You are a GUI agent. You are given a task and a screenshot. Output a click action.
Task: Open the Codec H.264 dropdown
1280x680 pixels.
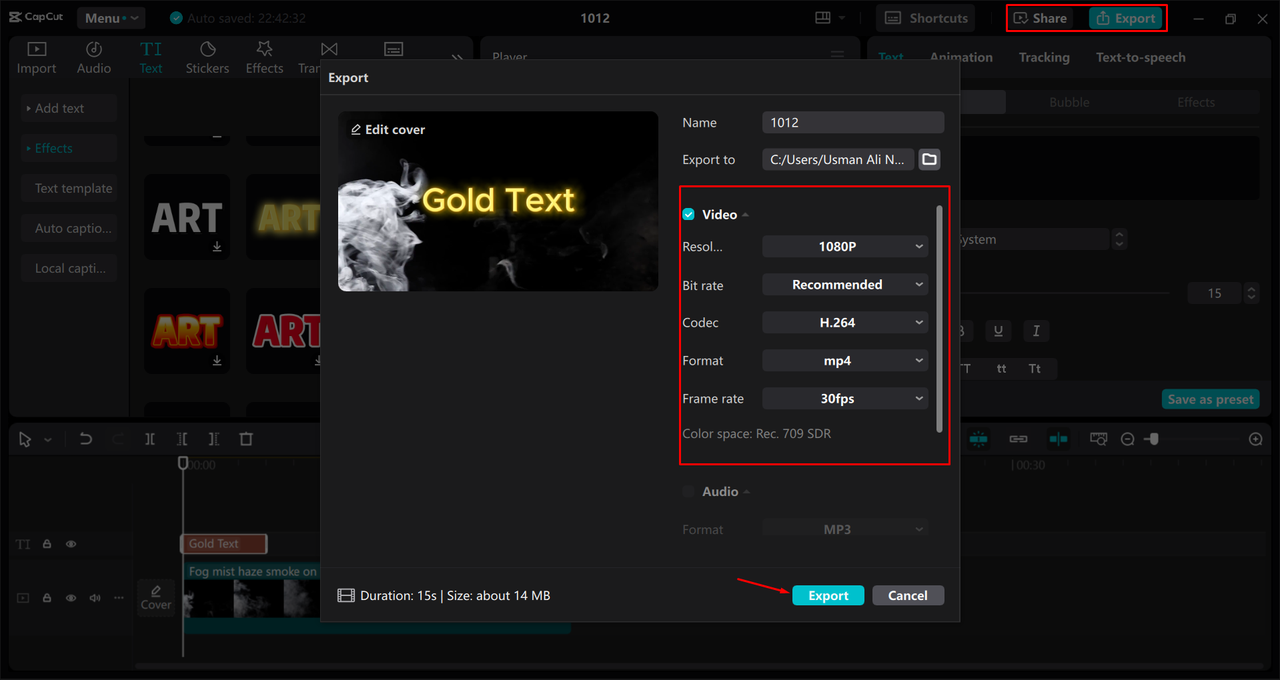(x=845, y=323)
